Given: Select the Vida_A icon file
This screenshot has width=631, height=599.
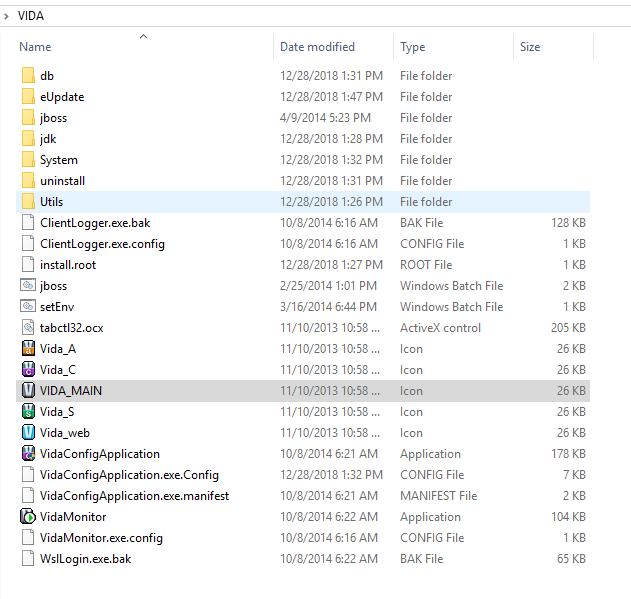Looking at the screenshot, I should [57, 349].
